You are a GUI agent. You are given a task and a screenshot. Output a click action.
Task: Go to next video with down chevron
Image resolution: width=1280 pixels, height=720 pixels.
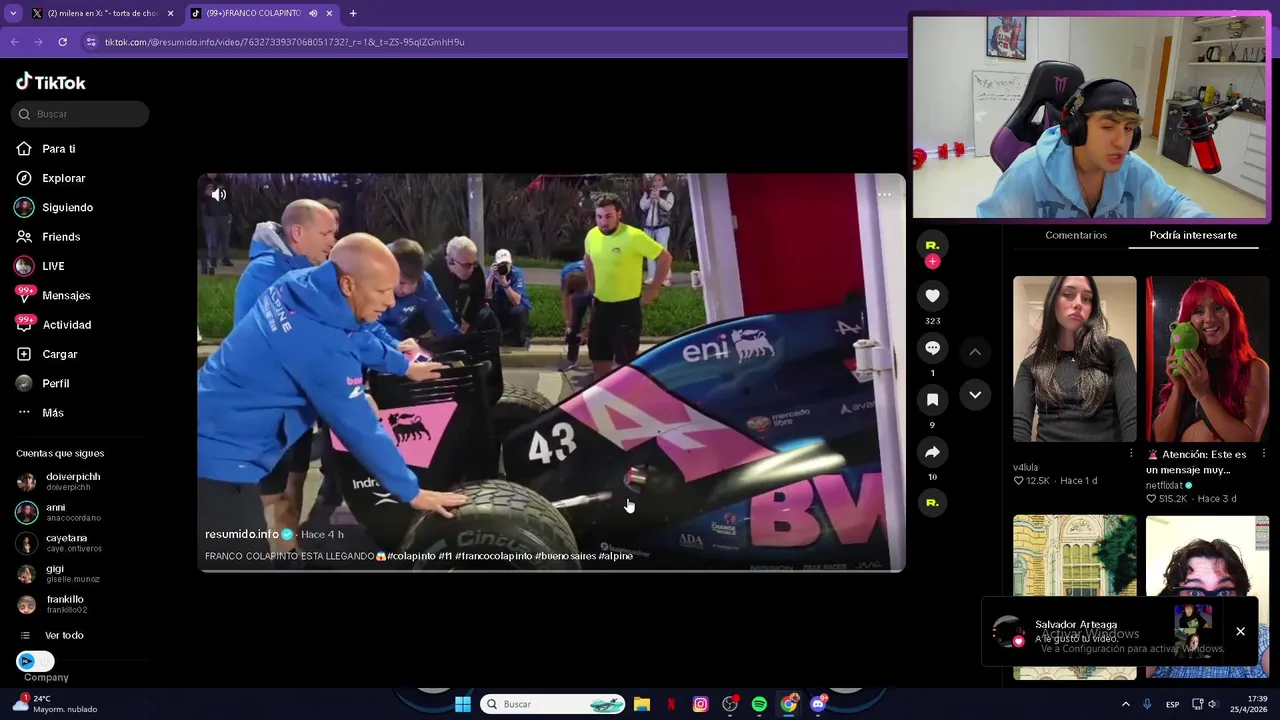coord(975,395)
